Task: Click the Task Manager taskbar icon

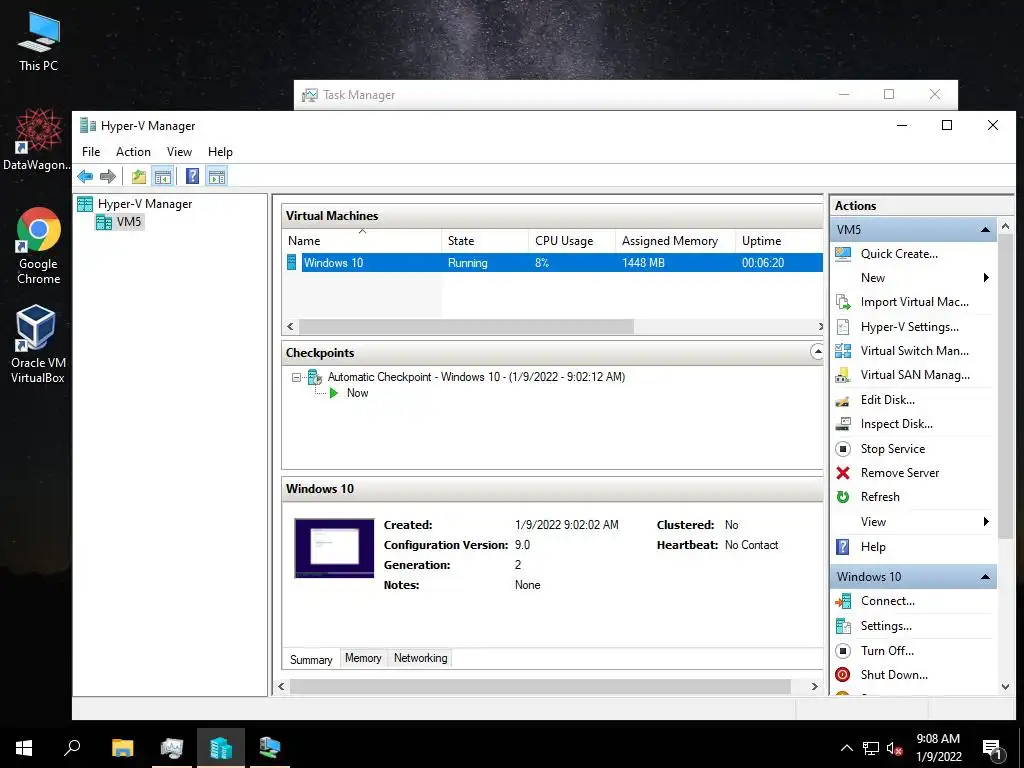Action: 172,748
